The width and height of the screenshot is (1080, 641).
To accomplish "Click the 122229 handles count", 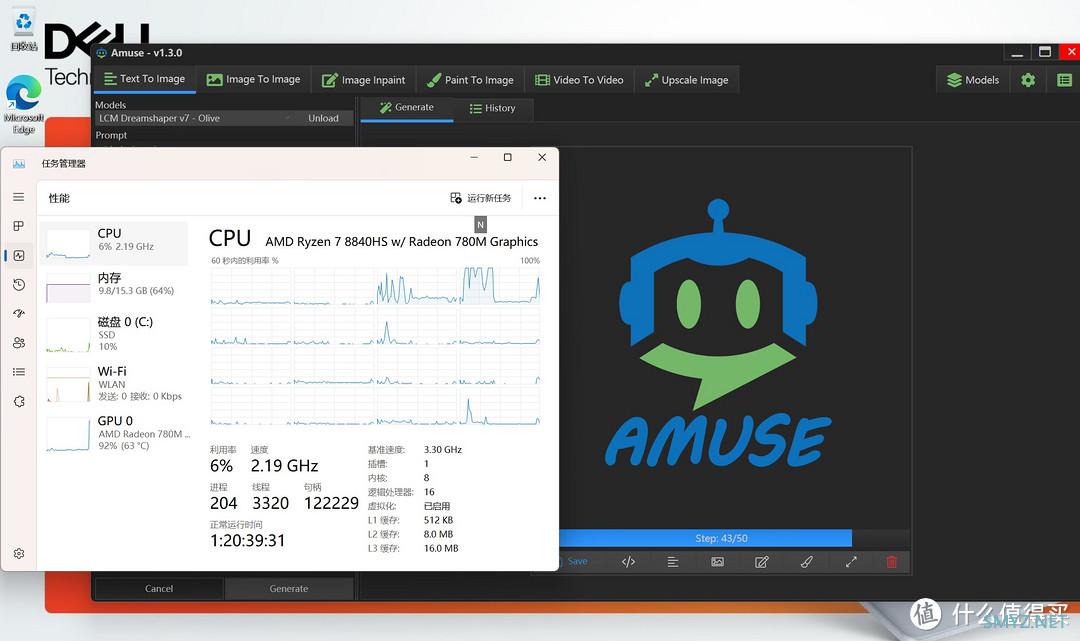I will (331, 503).
